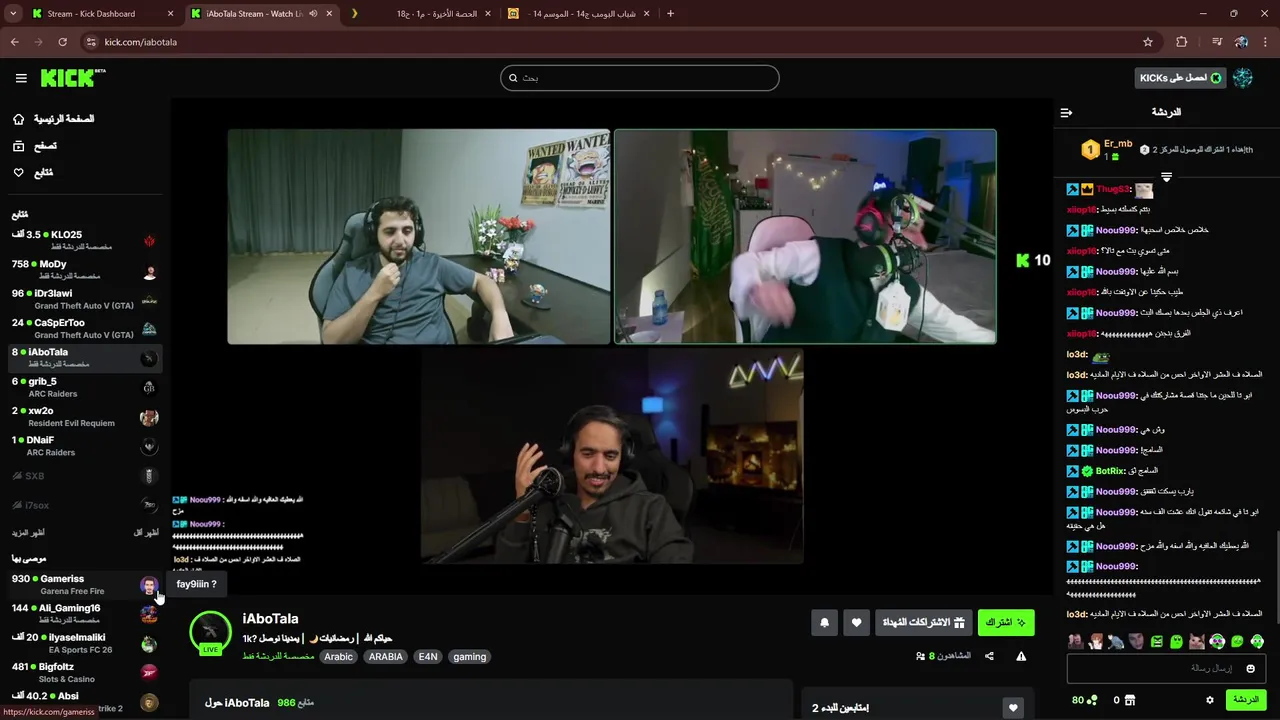This screenshot has height=720, width=1280.
Task: Click BotRix username in chat
Action: (x=1110, y=471)
